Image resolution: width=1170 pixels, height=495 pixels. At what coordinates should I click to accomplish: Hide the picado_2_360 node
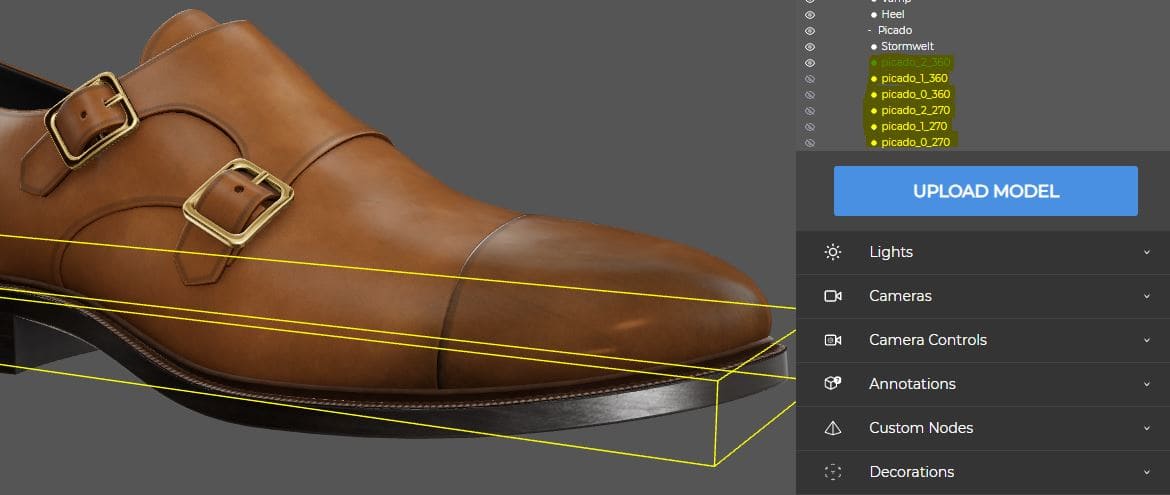(x=810, y=63)
